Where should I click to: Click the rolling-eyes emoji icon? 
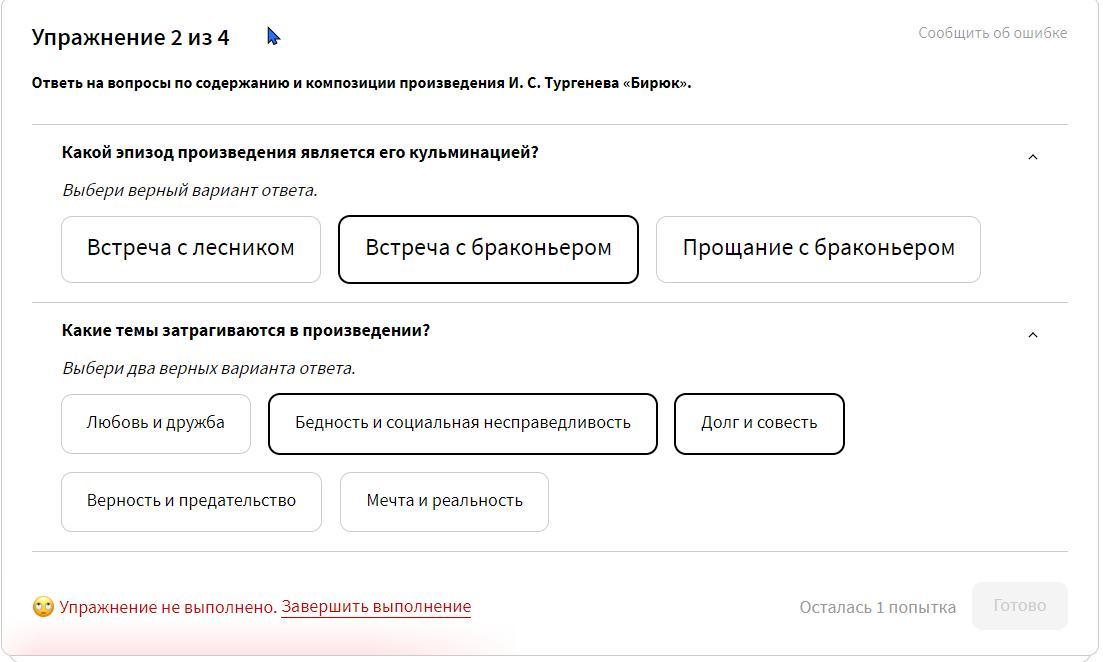43,607
